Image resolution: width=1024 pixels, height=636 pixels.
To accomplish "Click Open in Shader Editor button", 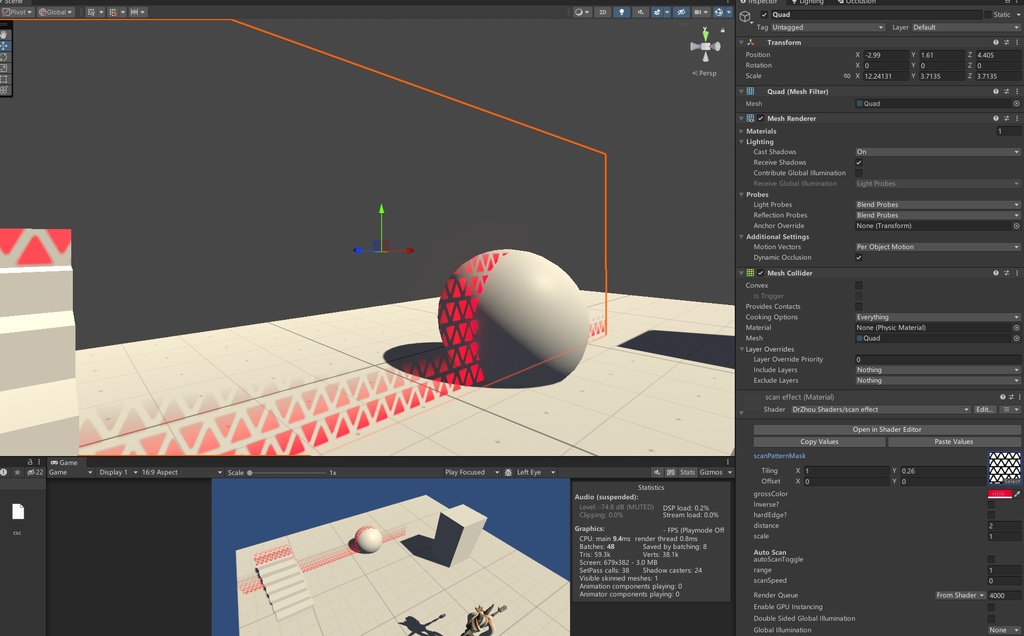I will (886, 430).
